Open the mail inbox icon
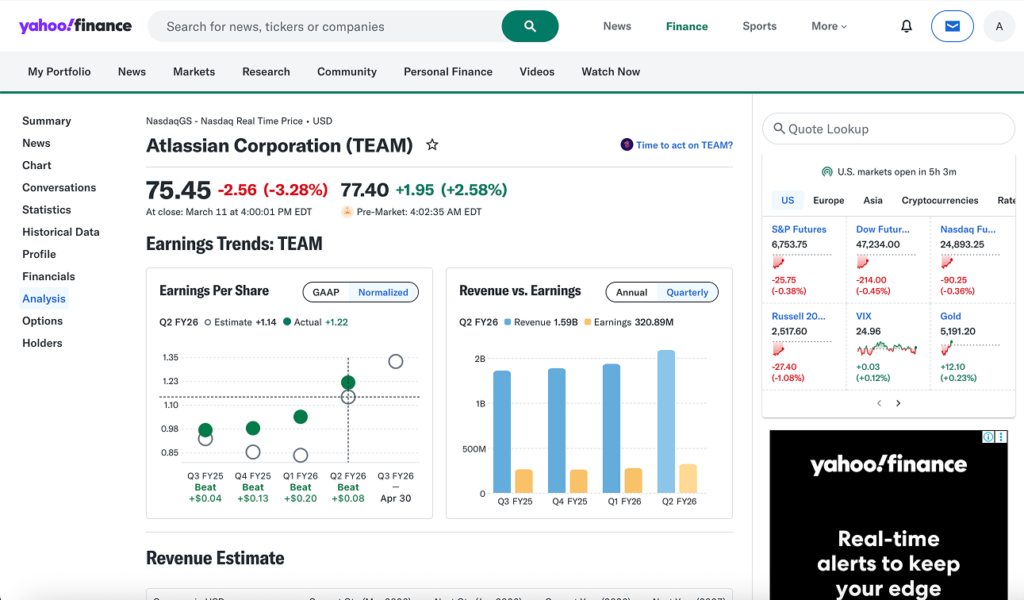Screen dimensions: 1024x600 951,26
